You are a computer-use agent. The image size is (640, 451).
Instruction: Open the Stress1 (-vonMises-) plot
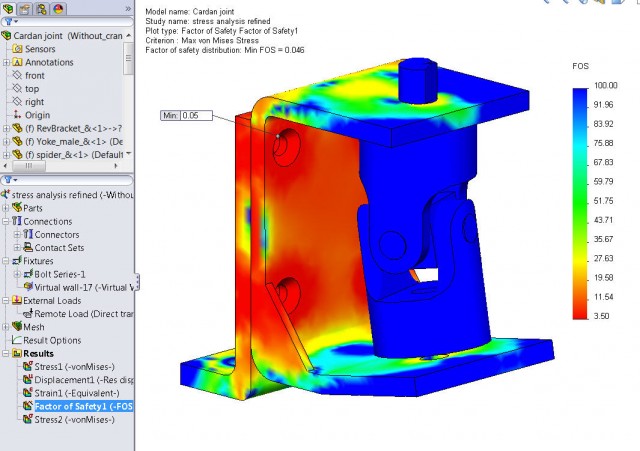pos(69,367)
